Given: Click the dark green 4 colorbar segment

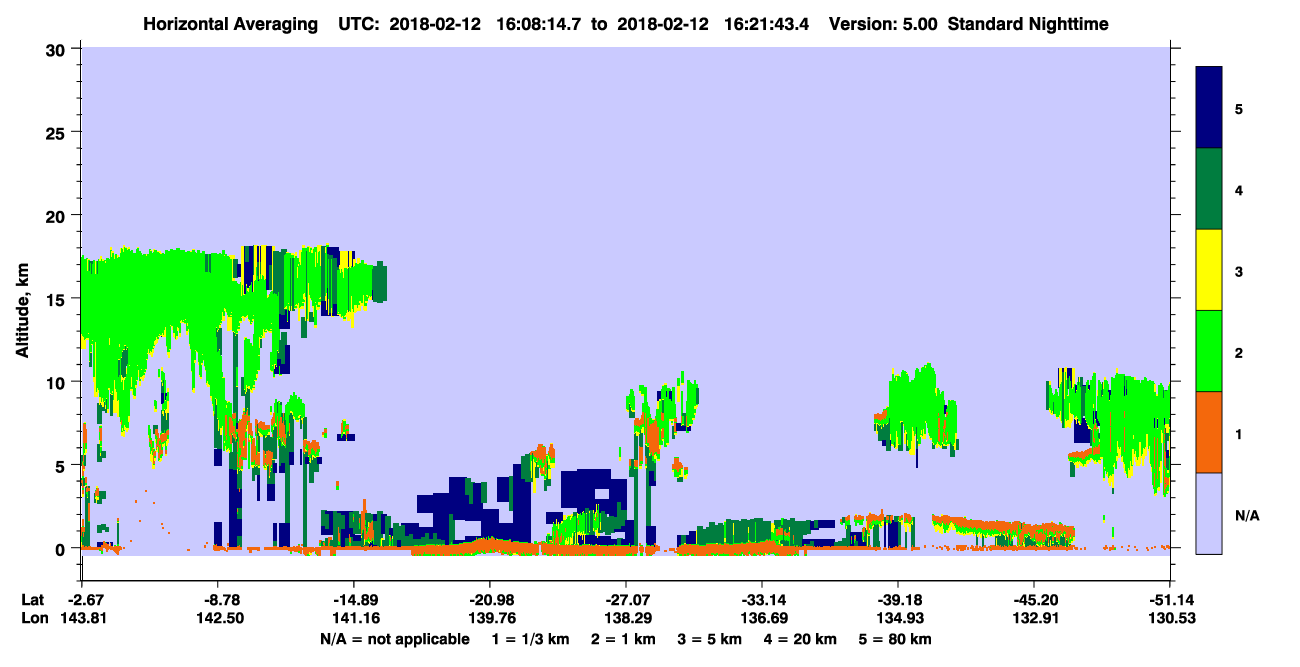Looking at the screenshot, I should [1209, 189].
